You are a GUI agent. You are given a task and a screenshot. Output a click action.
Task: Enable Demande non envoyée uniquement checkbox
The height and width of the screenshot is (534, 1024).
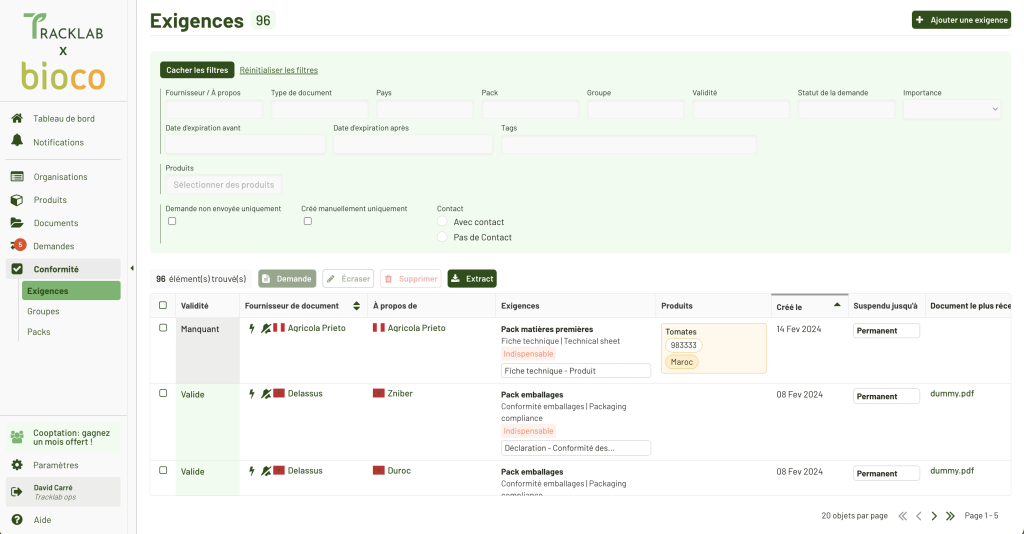click(x=172, y=221)
